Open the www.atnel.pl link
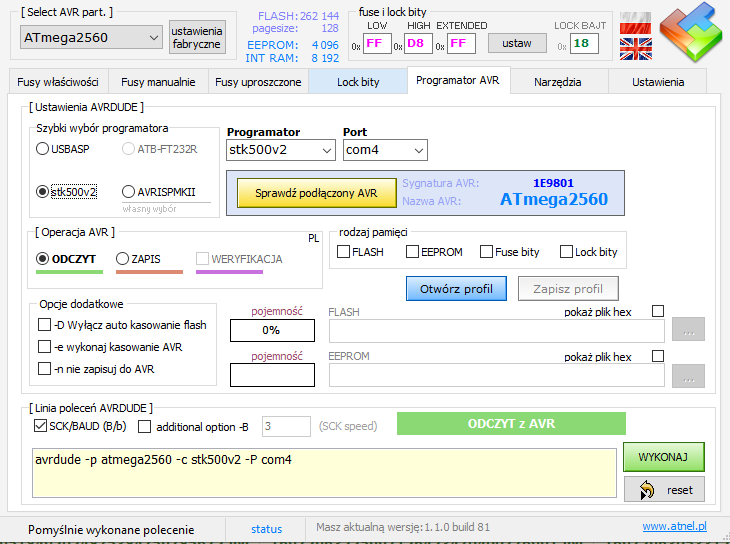Image resolution: width=730 pixels, height=544 pixels. (x=674, y=526)
